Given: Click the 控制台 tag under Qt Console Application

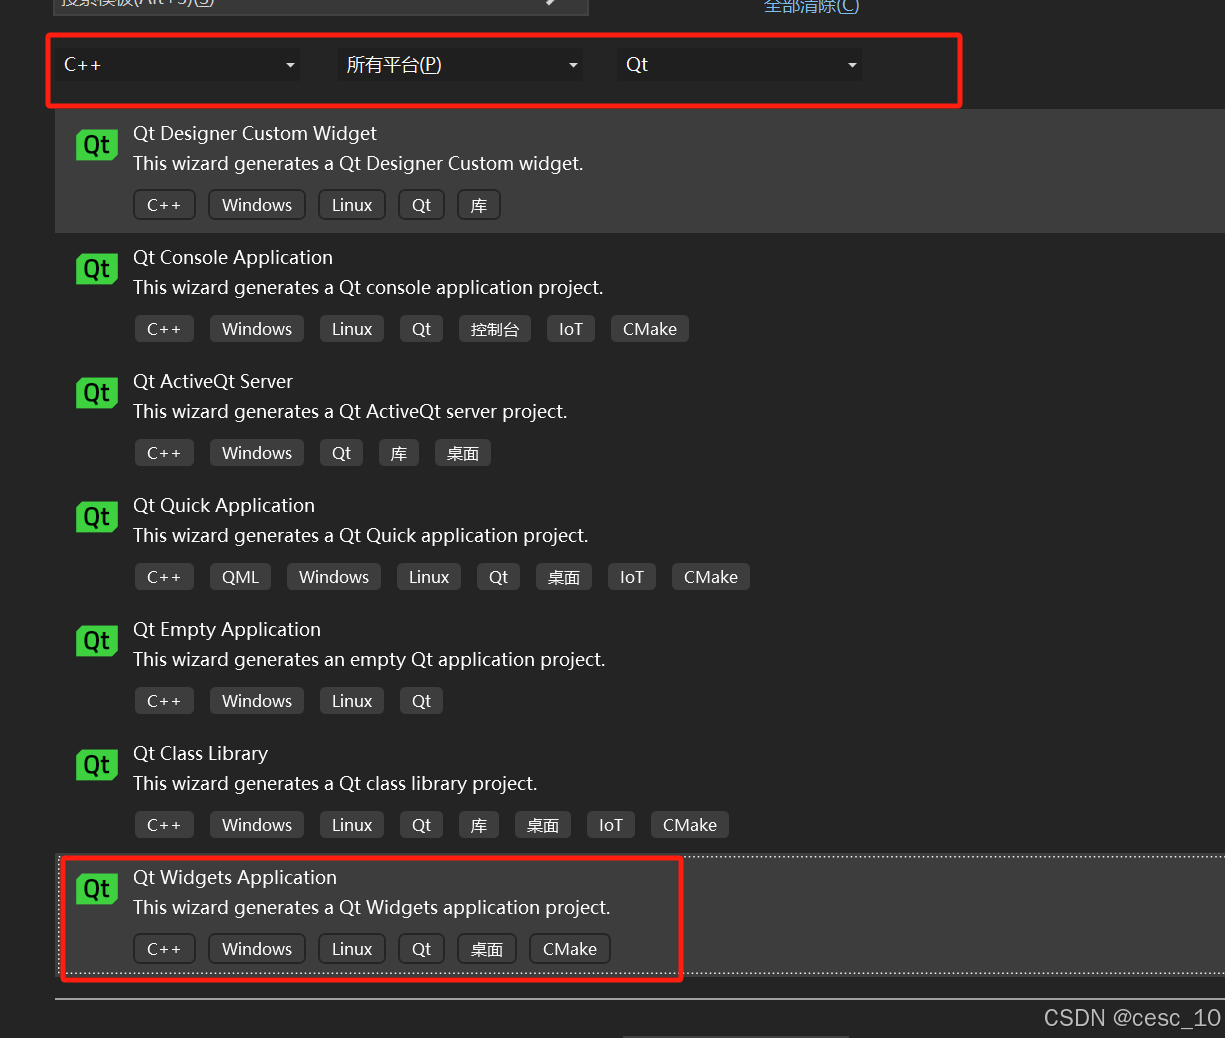Looking at the screenshot, I should [495, 329].
